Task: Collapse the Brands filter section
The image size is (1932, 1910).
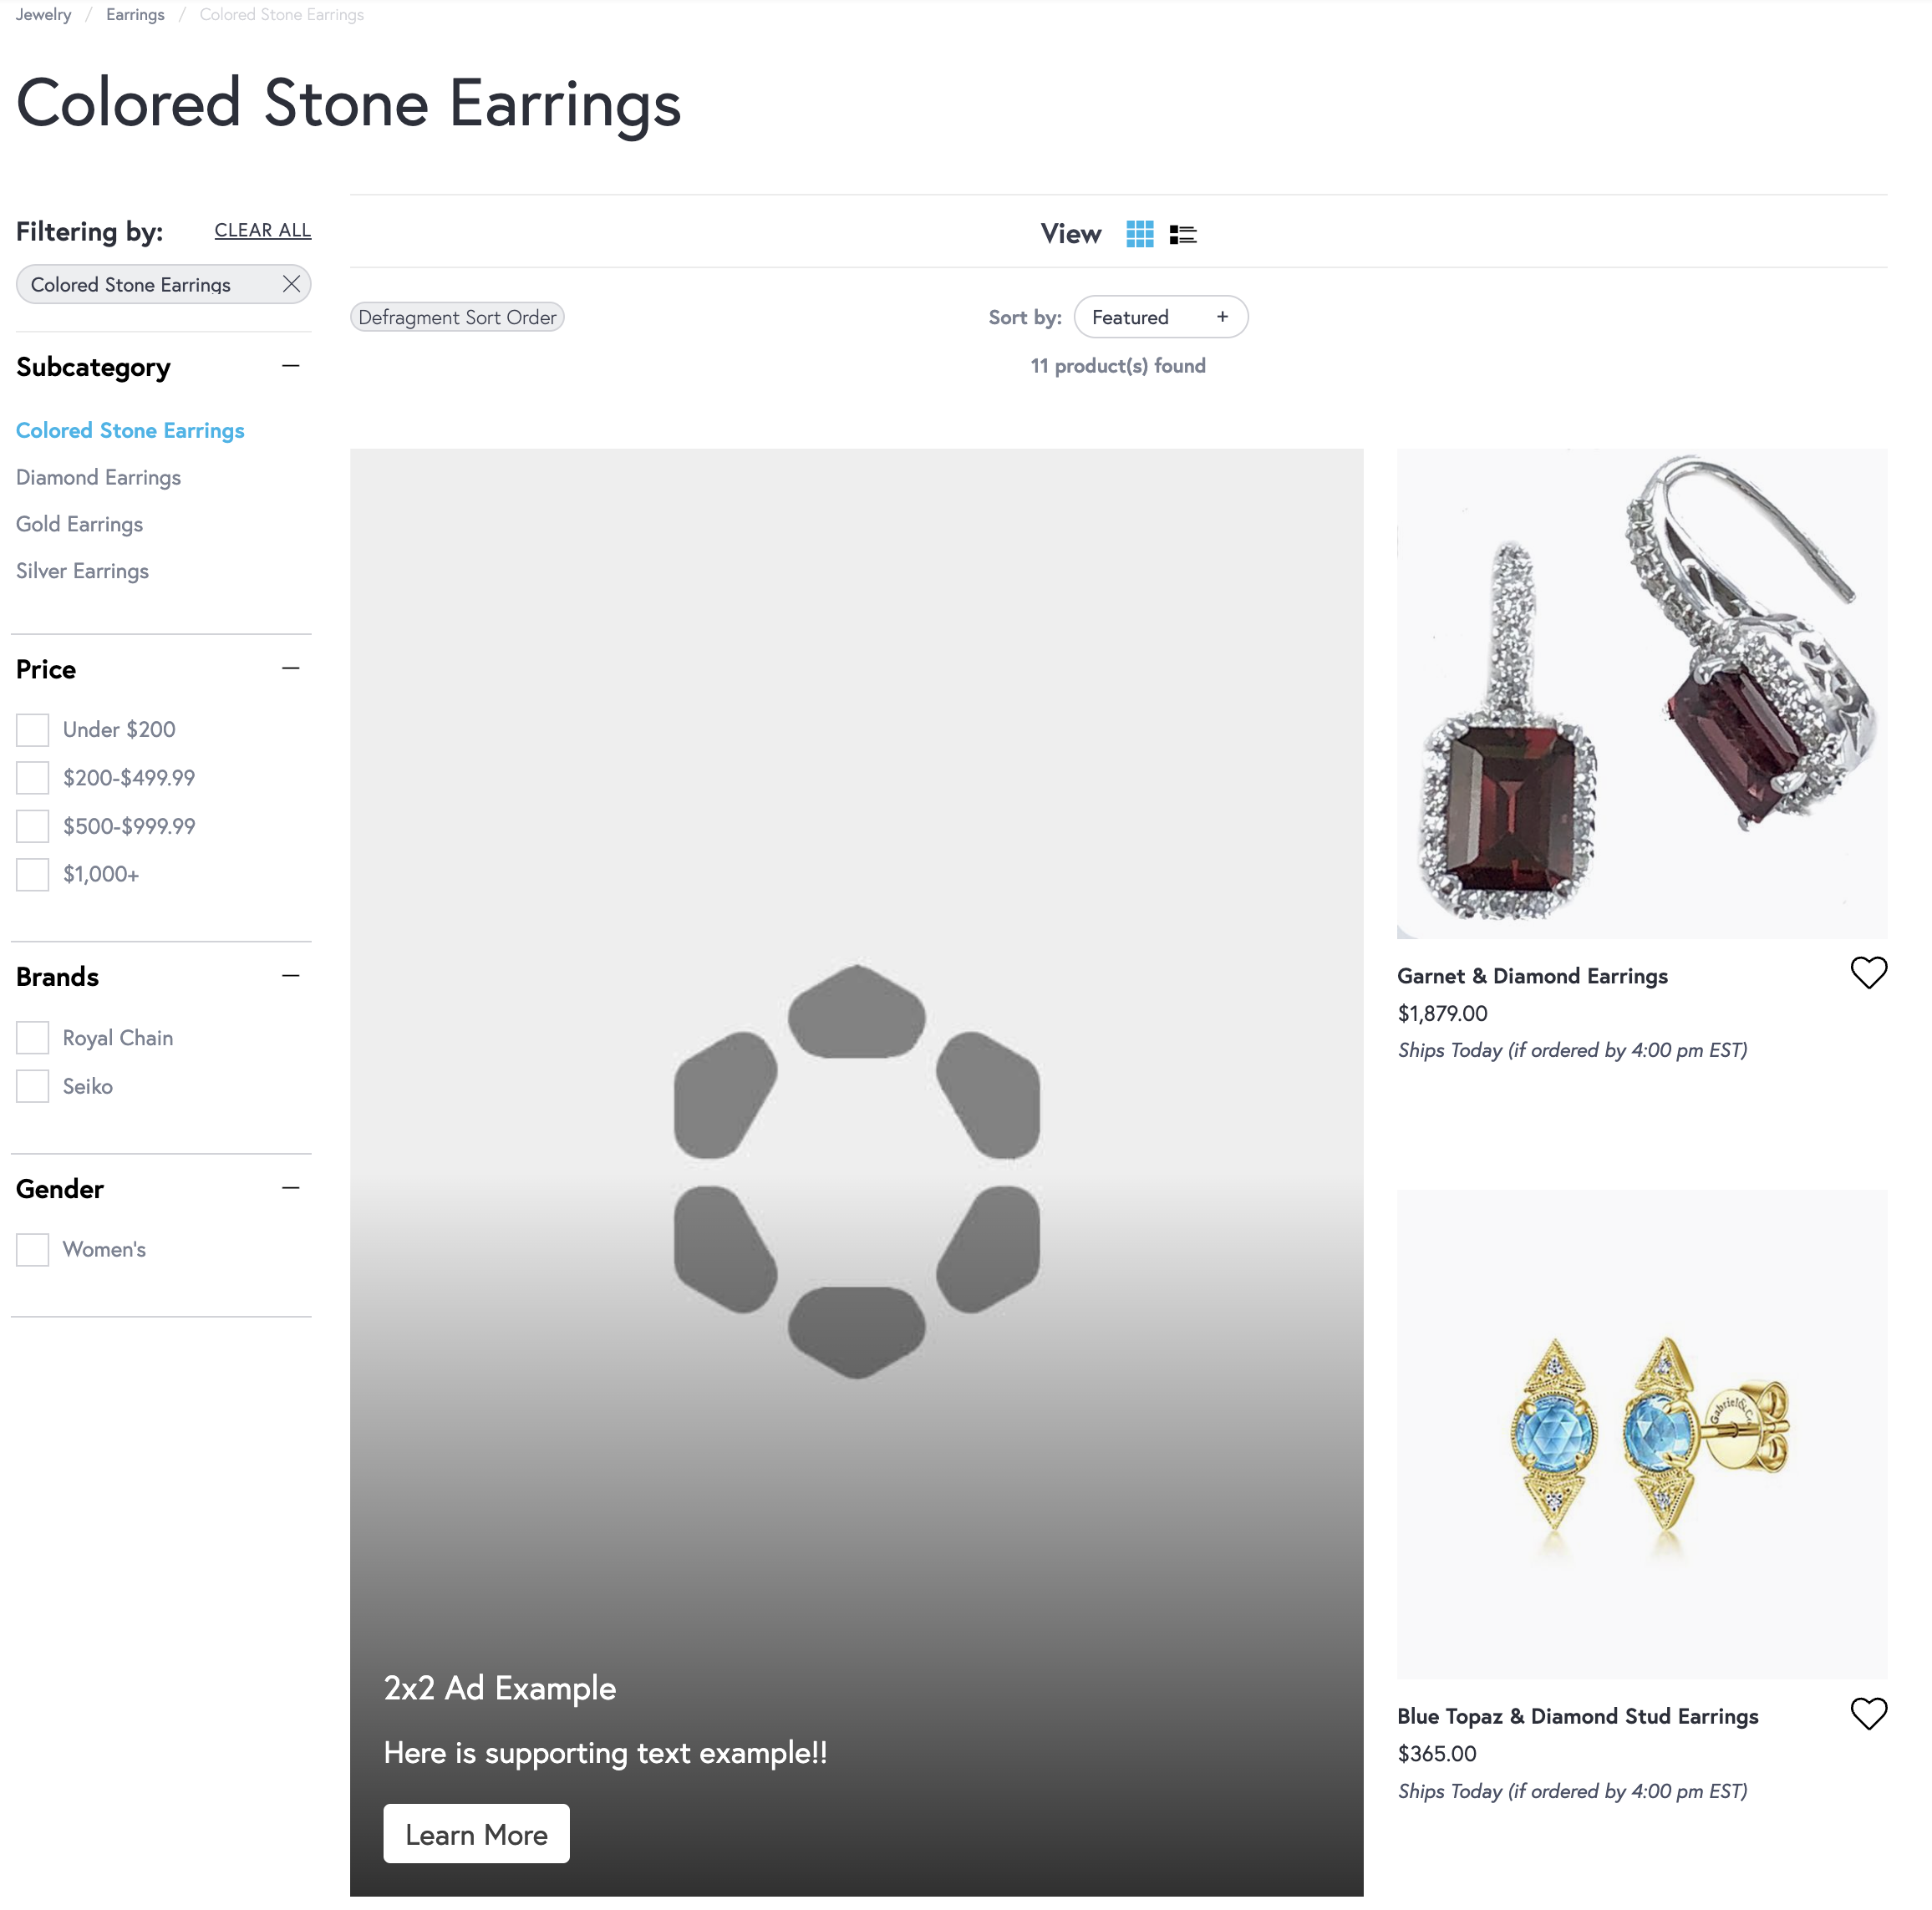Action: tap(291, 976)
